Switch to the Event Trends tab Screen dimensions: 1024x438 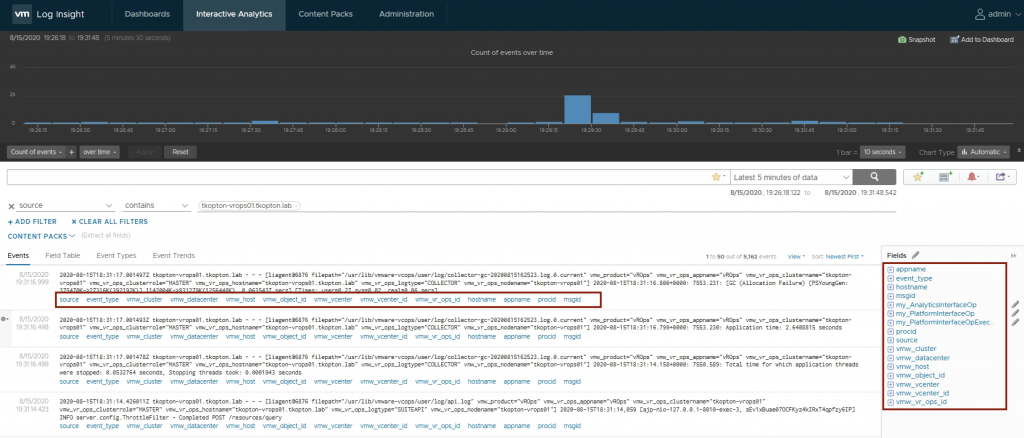tap(174, 255)
